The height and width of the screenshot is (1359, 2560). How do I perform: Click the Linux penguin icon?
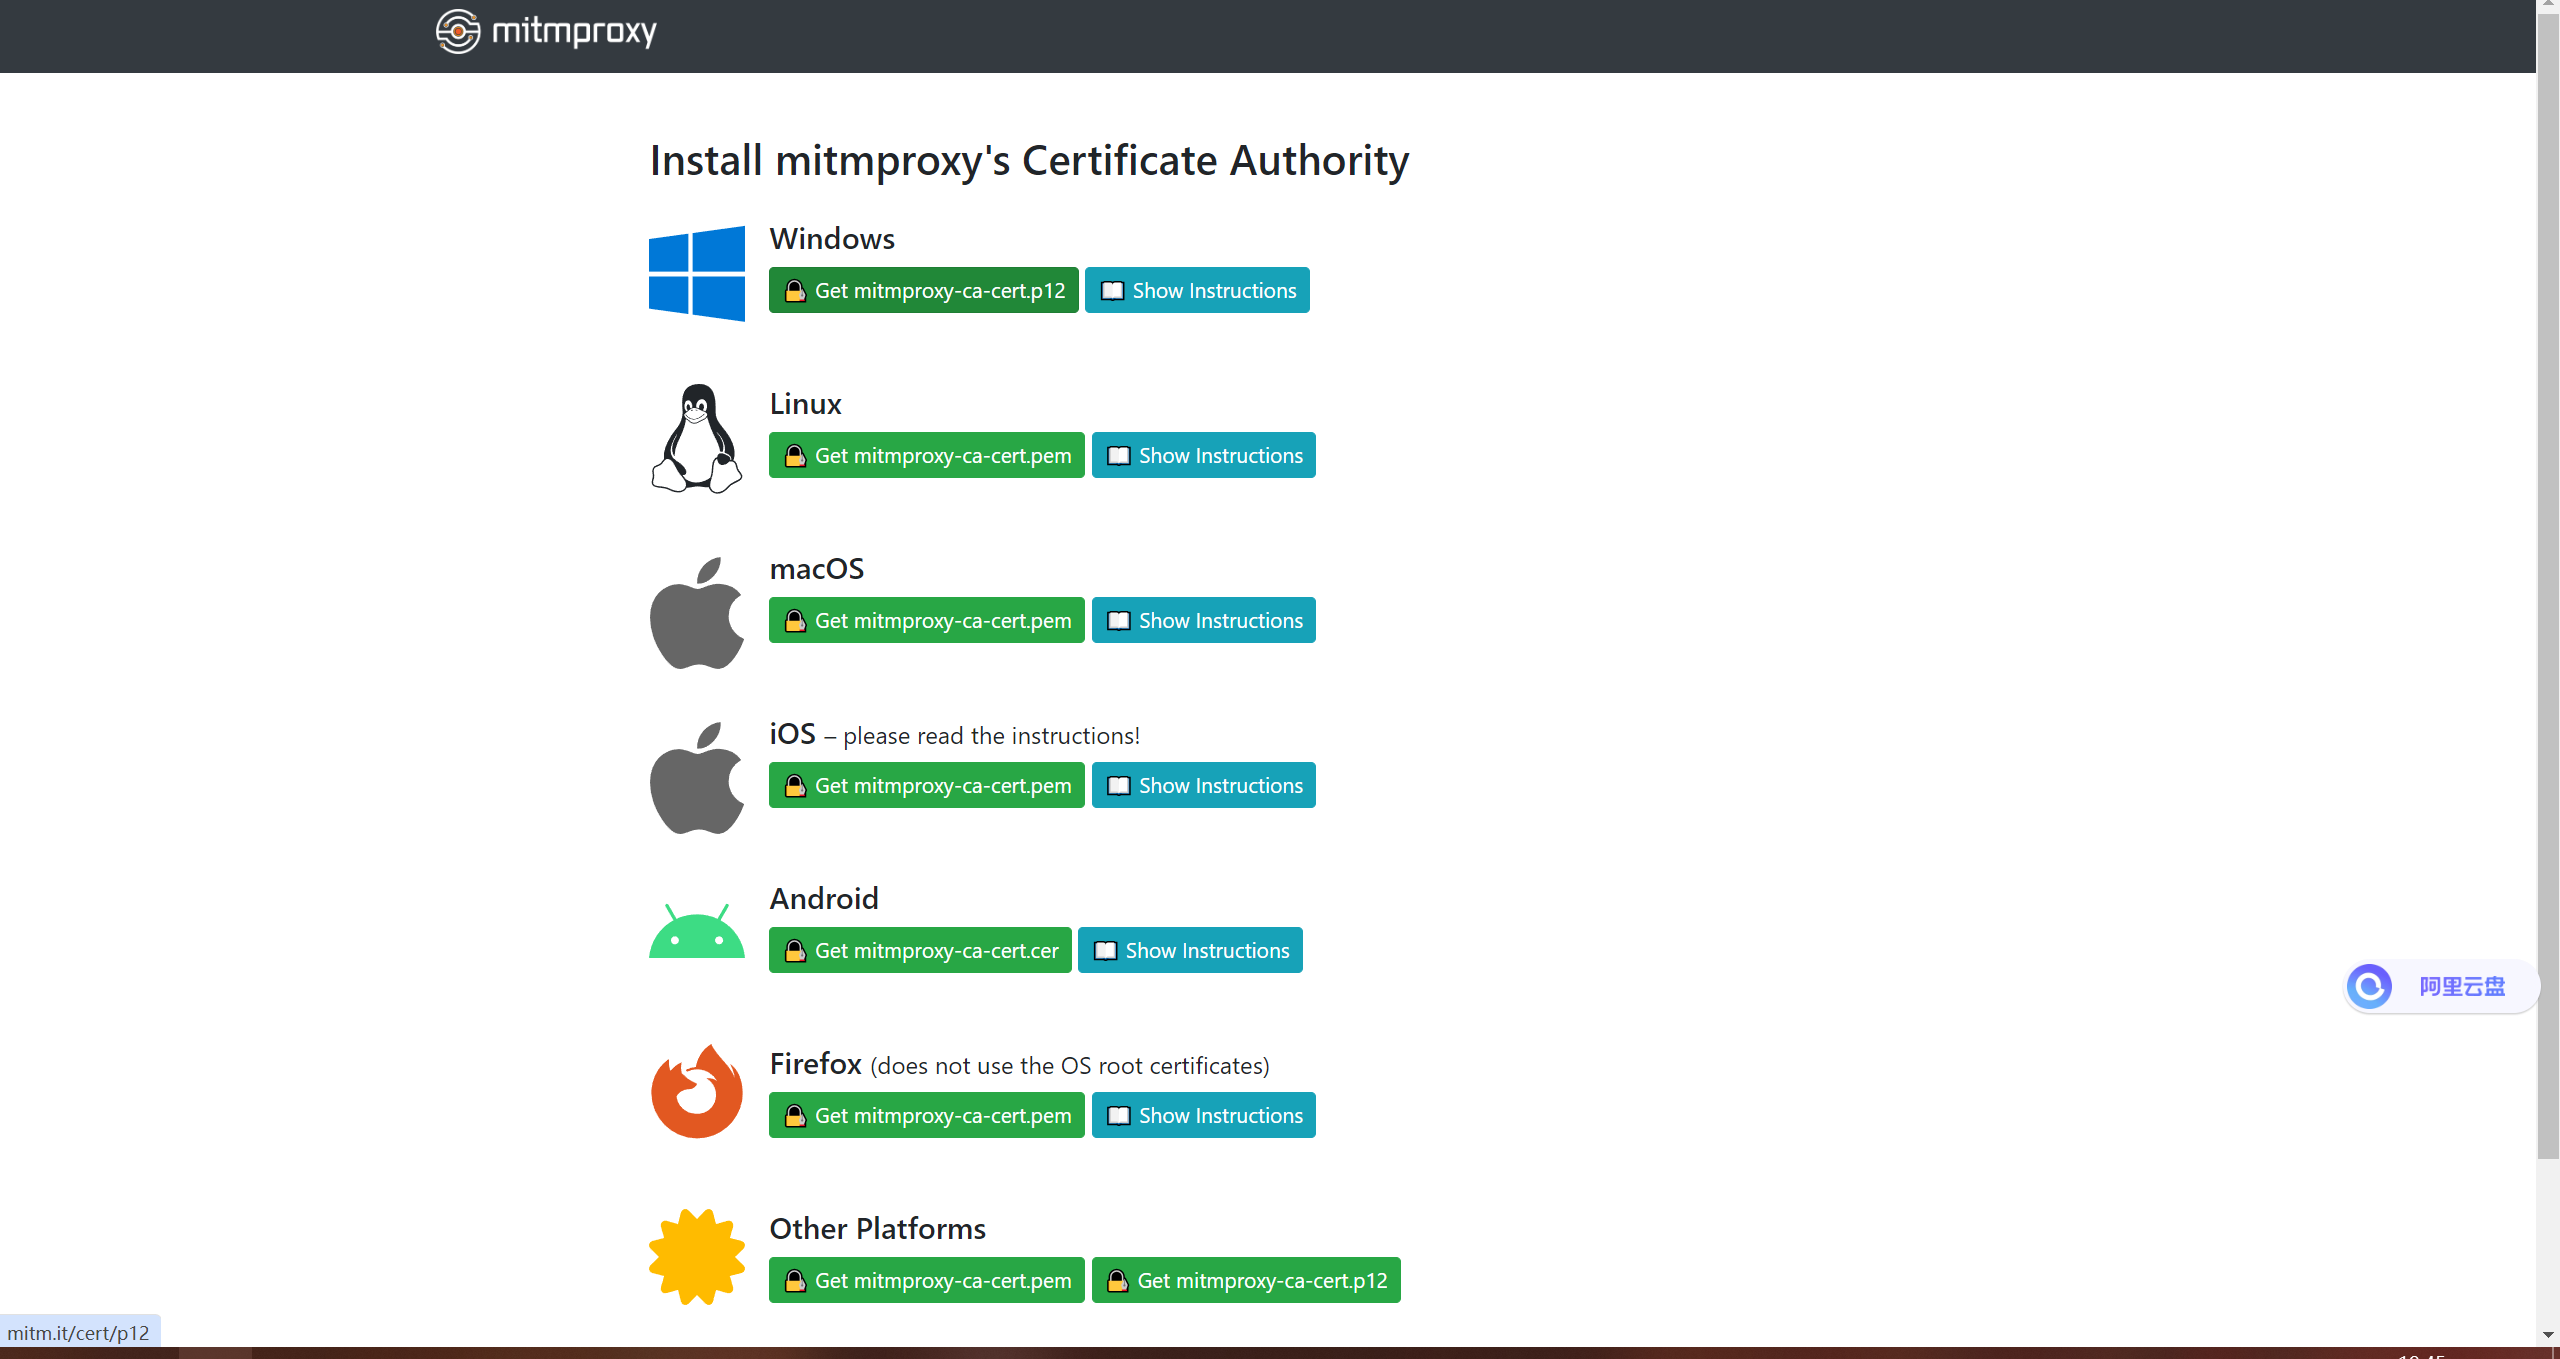point(697,438)
